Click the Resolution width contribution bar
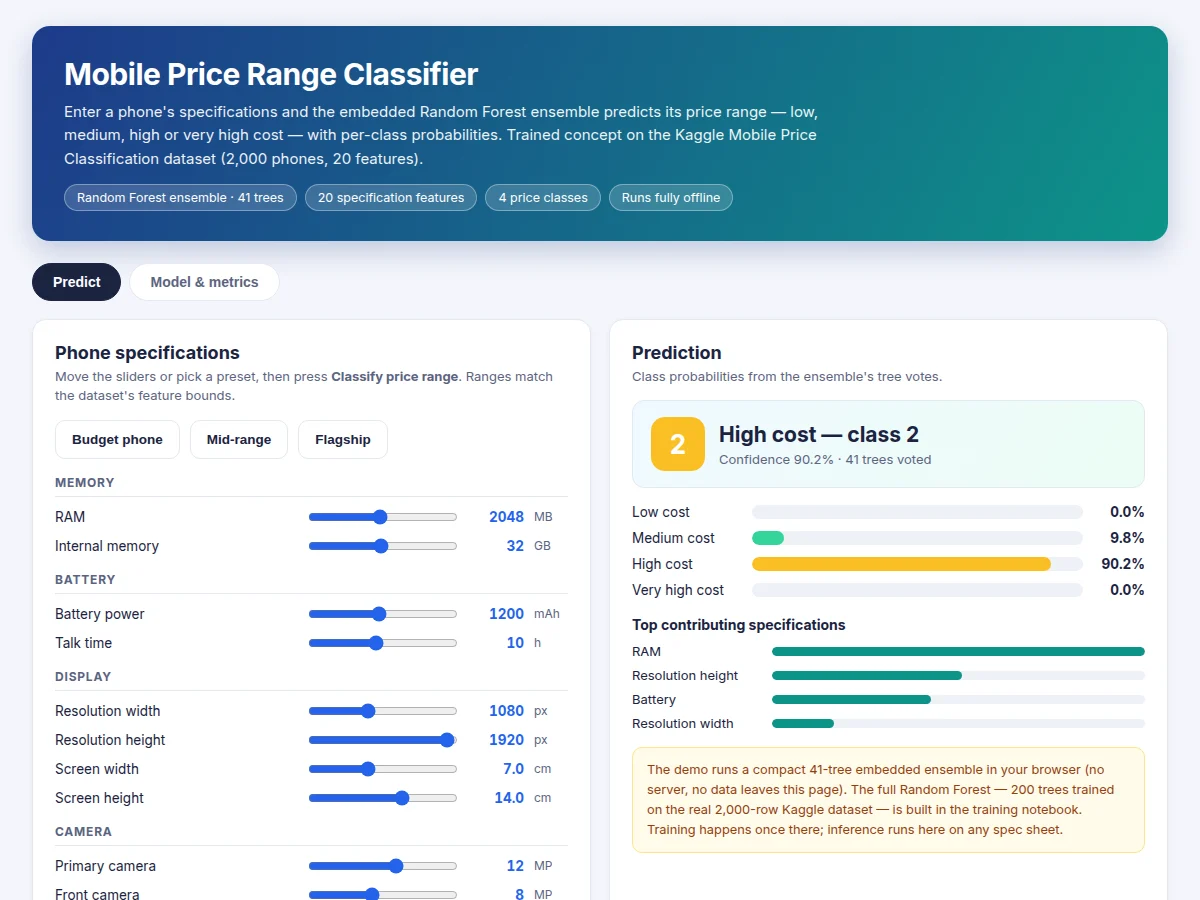 pyautogui.click(x=958, y=724)
